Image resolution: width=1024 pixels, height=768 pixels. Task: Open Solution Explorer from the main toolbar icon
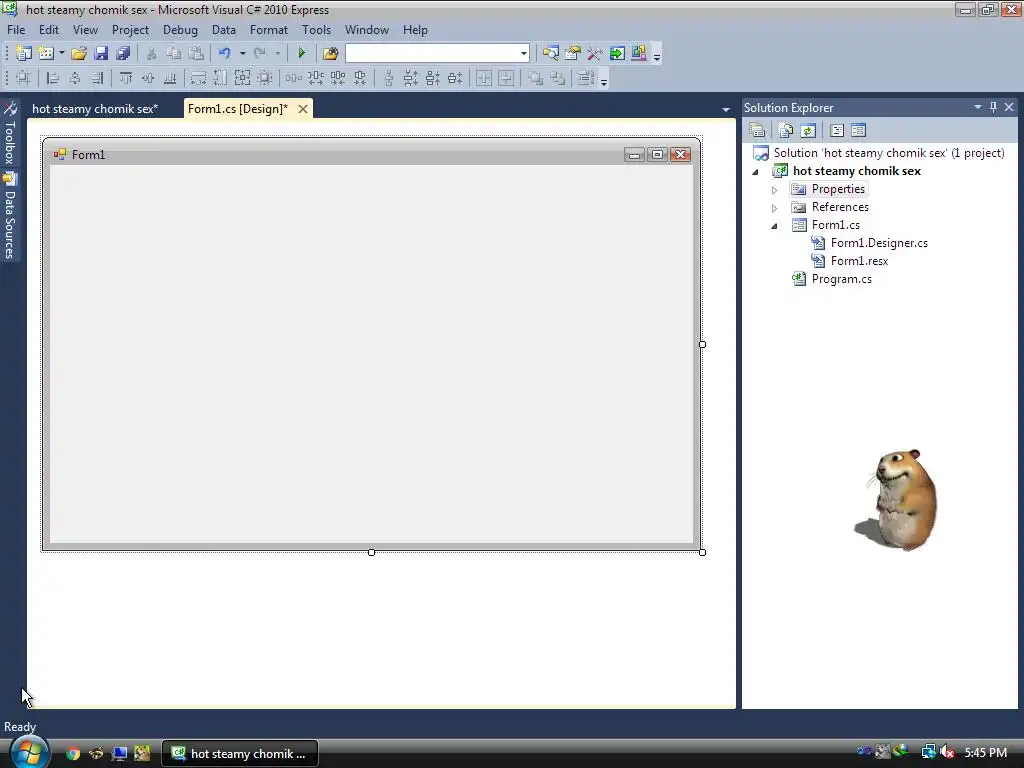click(x=551, y=54)
